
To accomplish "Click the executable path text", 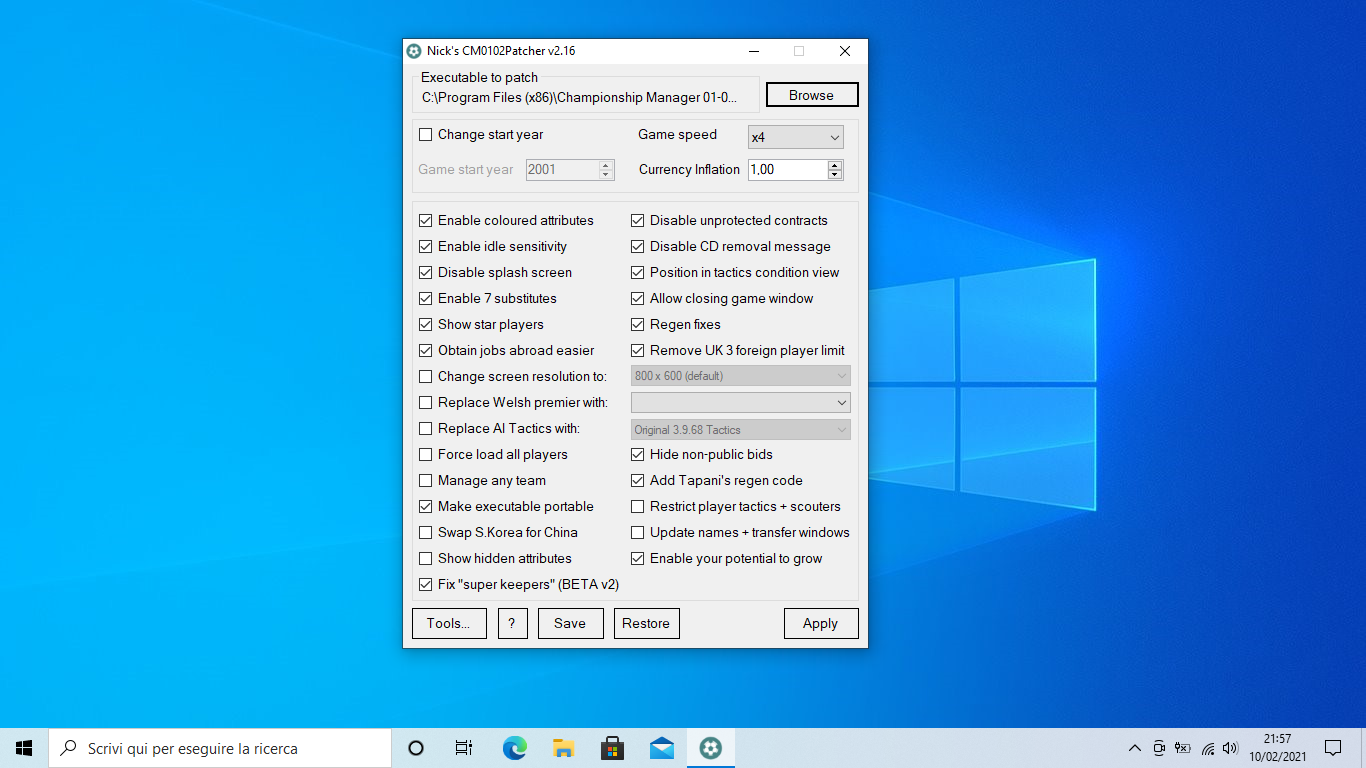I will click(579, 97).
